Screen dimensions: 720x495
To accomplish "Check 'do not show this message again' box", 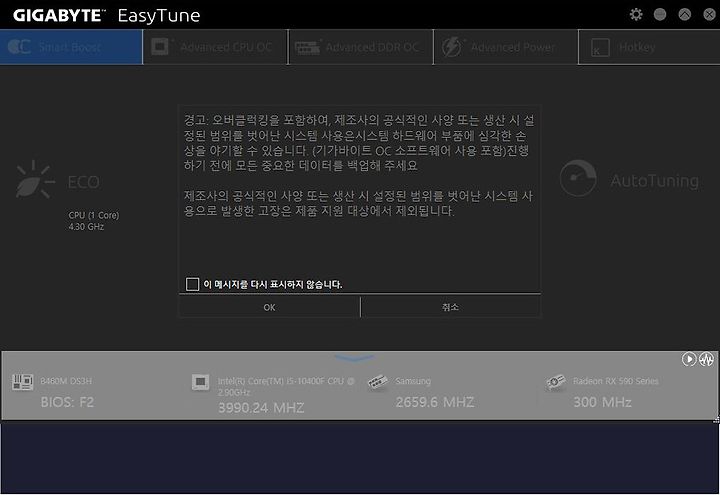I will point(192,284).
